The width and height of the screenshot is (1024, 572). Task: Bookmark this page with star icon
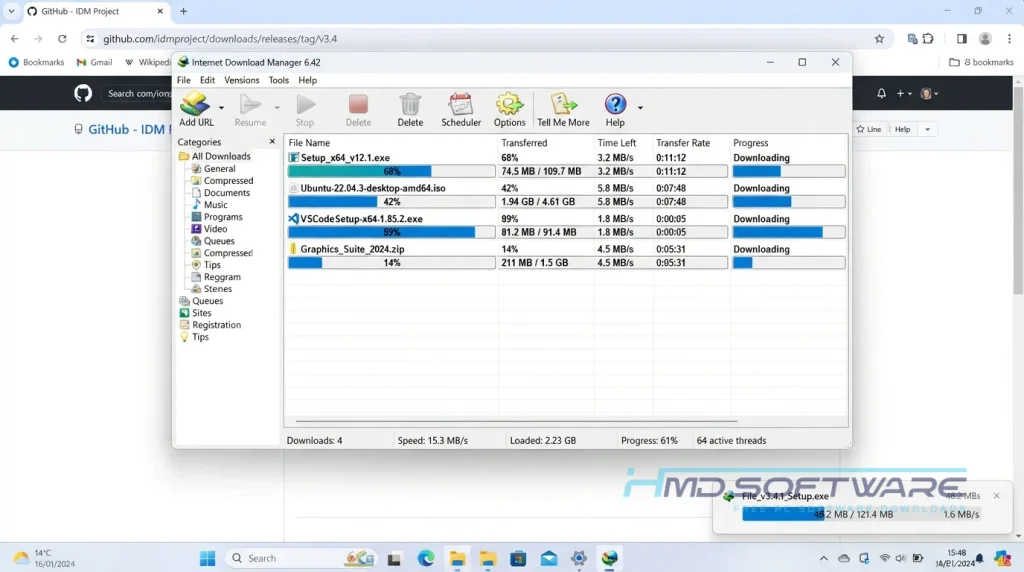[879, 39]
